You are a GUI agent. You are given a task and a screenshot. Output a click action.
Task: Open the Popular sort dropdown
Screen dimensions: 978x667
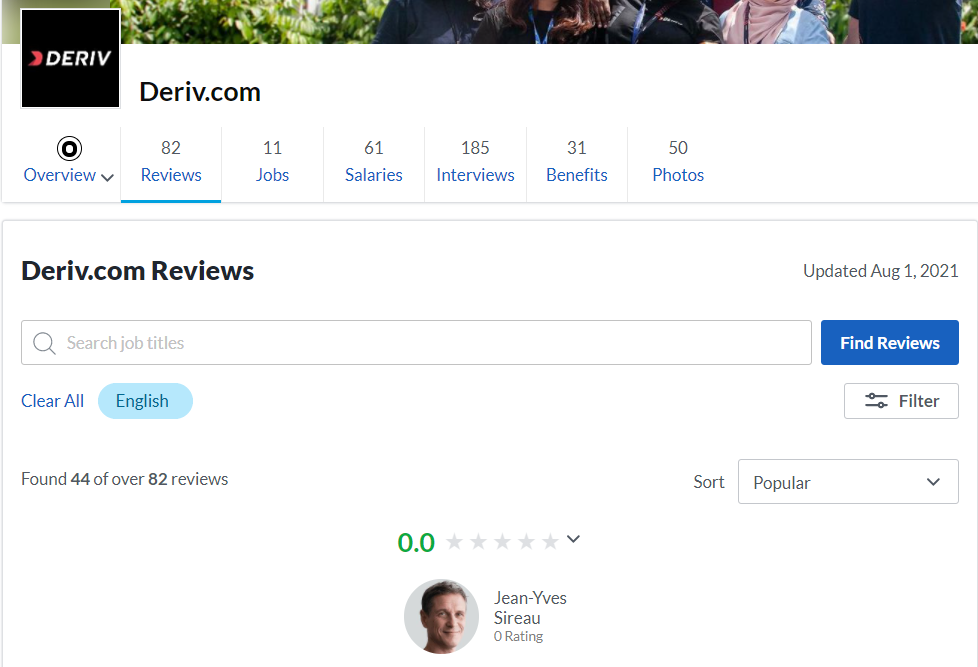pos(848,482)
